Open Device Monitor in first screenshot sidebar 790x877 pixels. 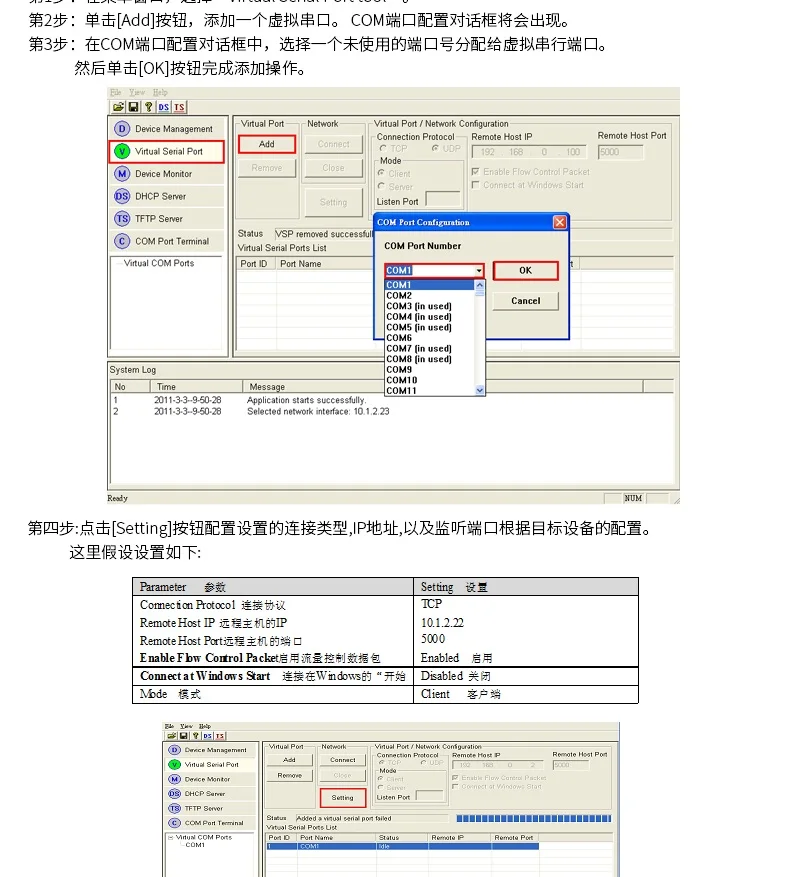click(167, 174)
